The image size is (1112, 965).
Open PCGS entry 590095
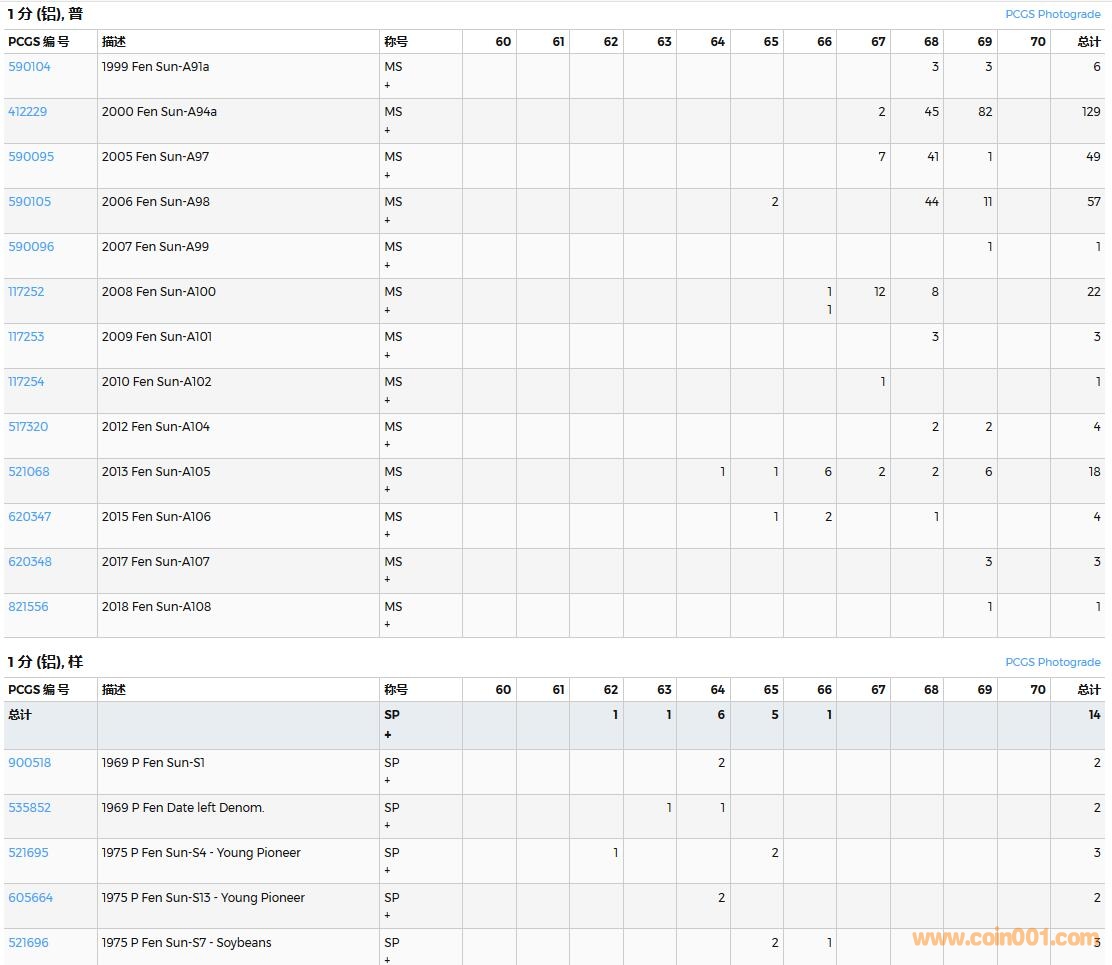point(31,157)
